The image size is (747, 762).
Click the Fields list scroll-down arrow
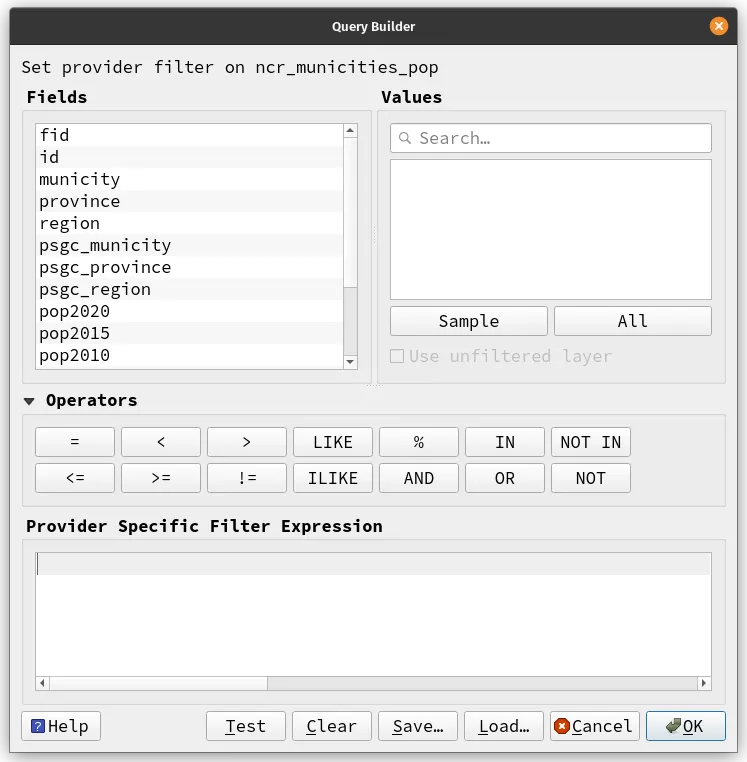[x=350, y=362]
